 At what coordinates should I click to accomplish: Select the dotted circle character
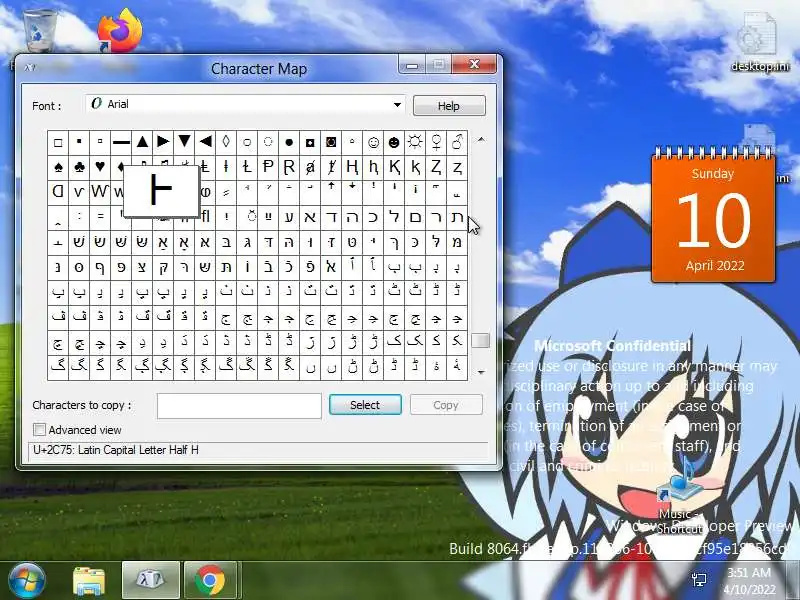point(268,142)
